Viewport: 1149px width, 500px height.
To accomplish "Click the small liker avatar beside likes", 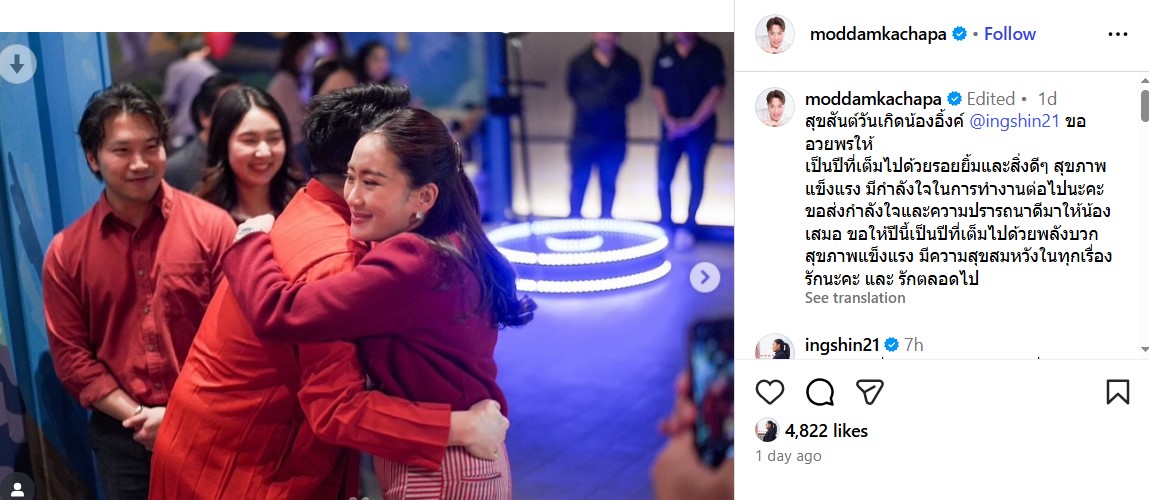I will point(767,430).
